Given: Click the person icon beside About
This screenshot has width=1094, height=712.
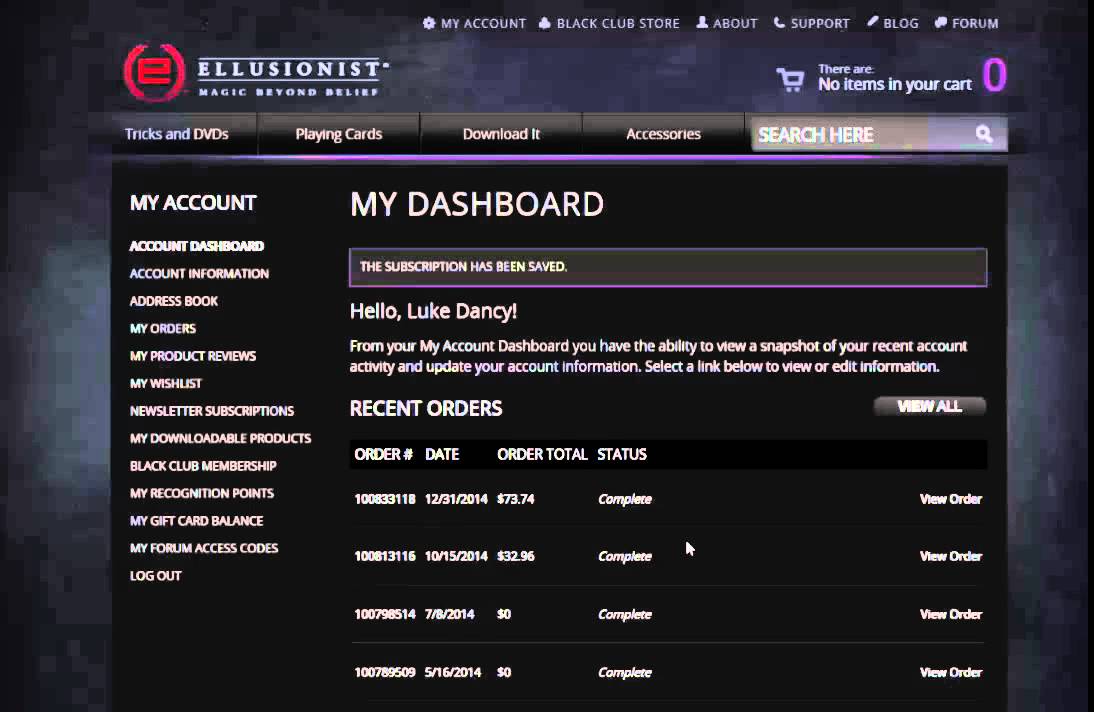Looking at the screenshot, I should point(702,23).
